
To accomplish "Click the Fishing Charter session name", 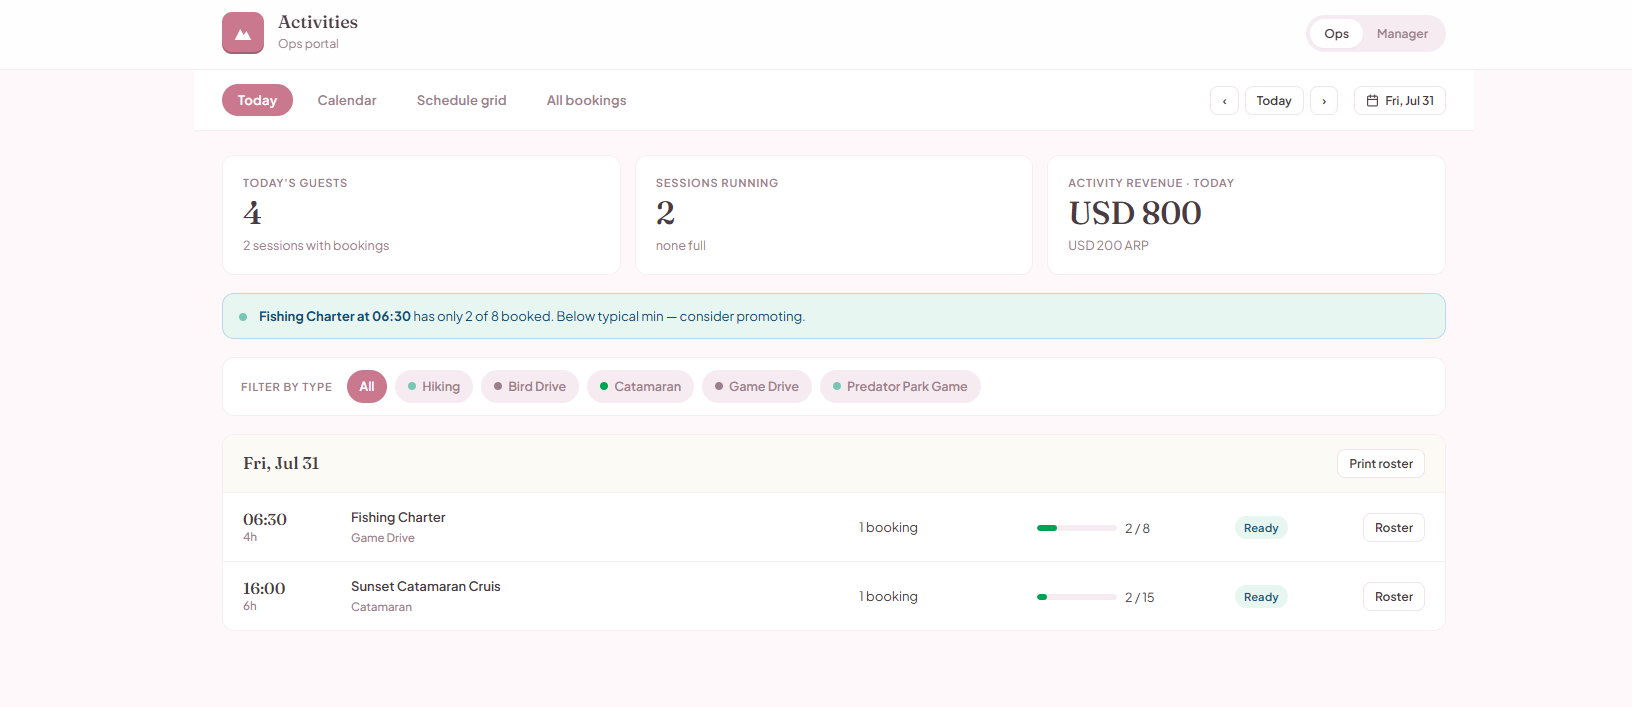I will 398,517.
